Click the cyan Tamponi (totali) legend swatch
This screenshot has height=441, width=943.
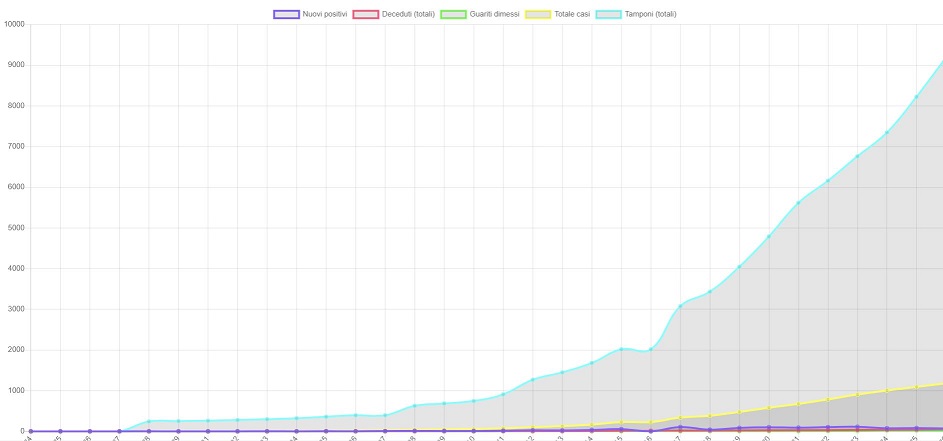point(609,15)
